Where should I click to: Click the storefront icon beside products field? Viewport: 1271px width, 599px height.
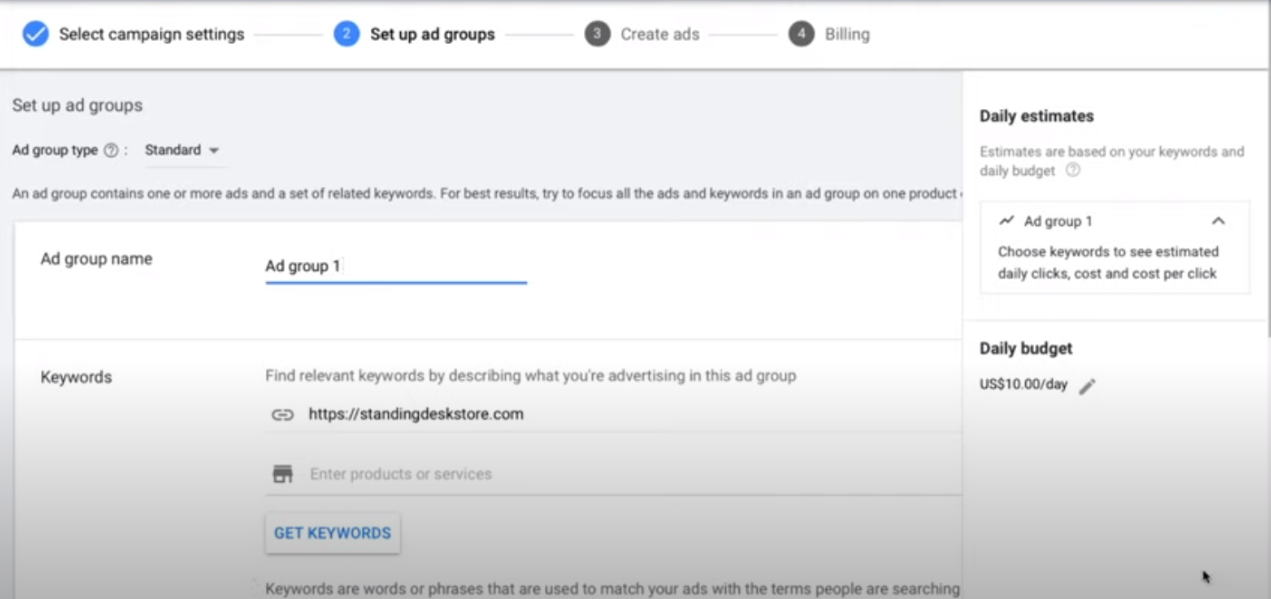(283, 474)
